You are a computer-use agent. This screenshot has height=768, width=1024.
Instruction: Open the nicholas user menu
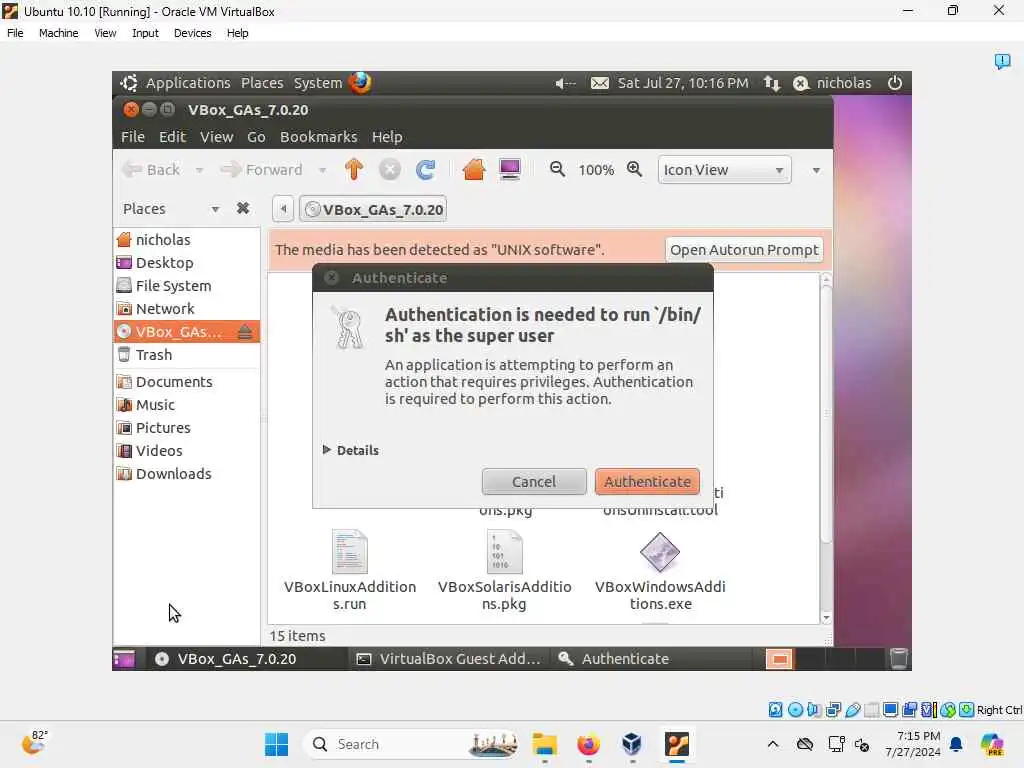point(832,83)
